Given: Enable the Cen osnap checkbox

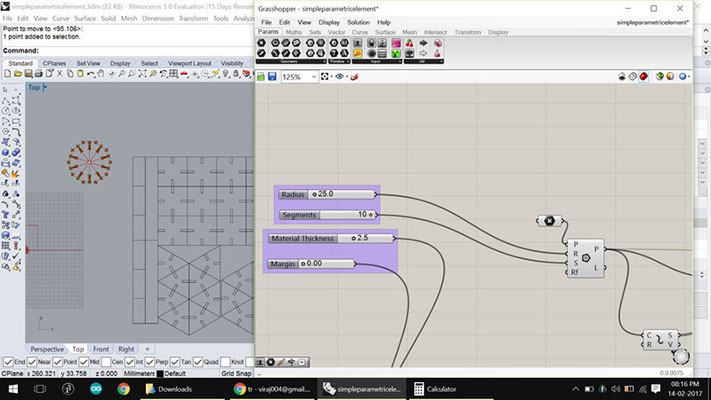Looking at the screenshot, I should [106, 362].
